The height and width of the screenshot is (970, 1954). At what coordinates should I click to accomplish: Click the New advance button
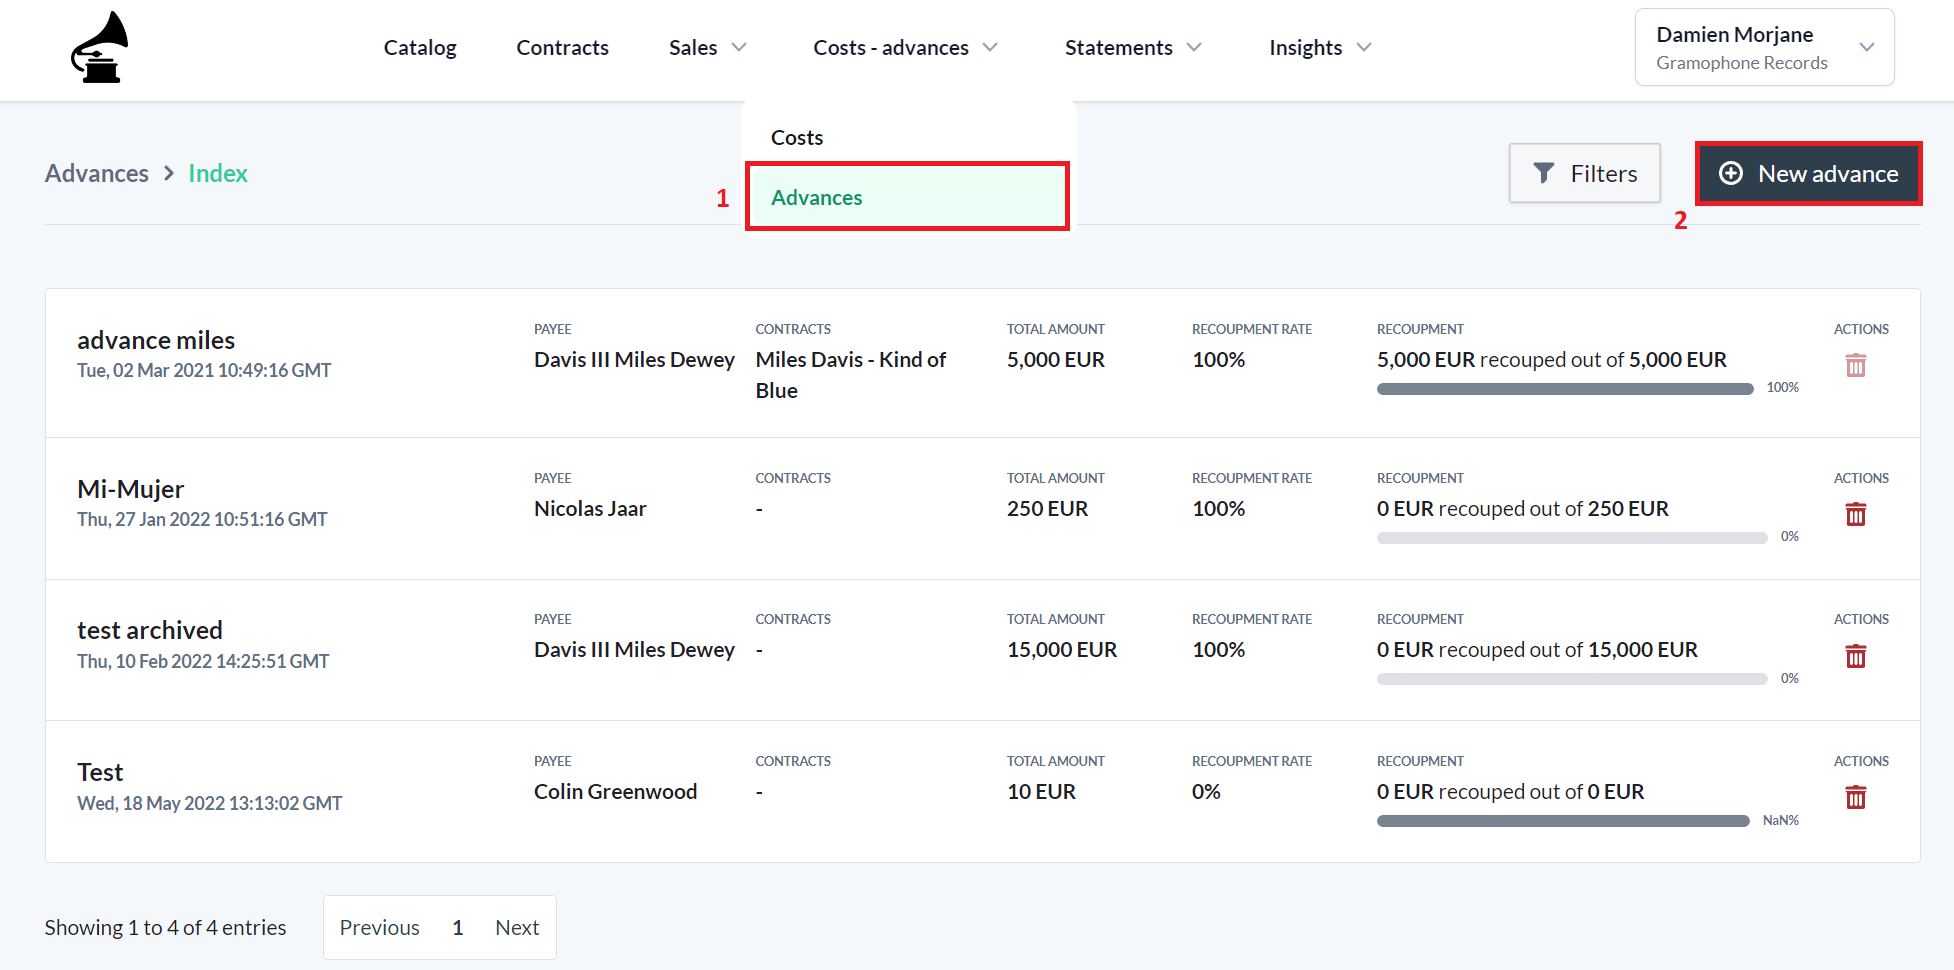pyautogui.click(x=1809, y=173)
